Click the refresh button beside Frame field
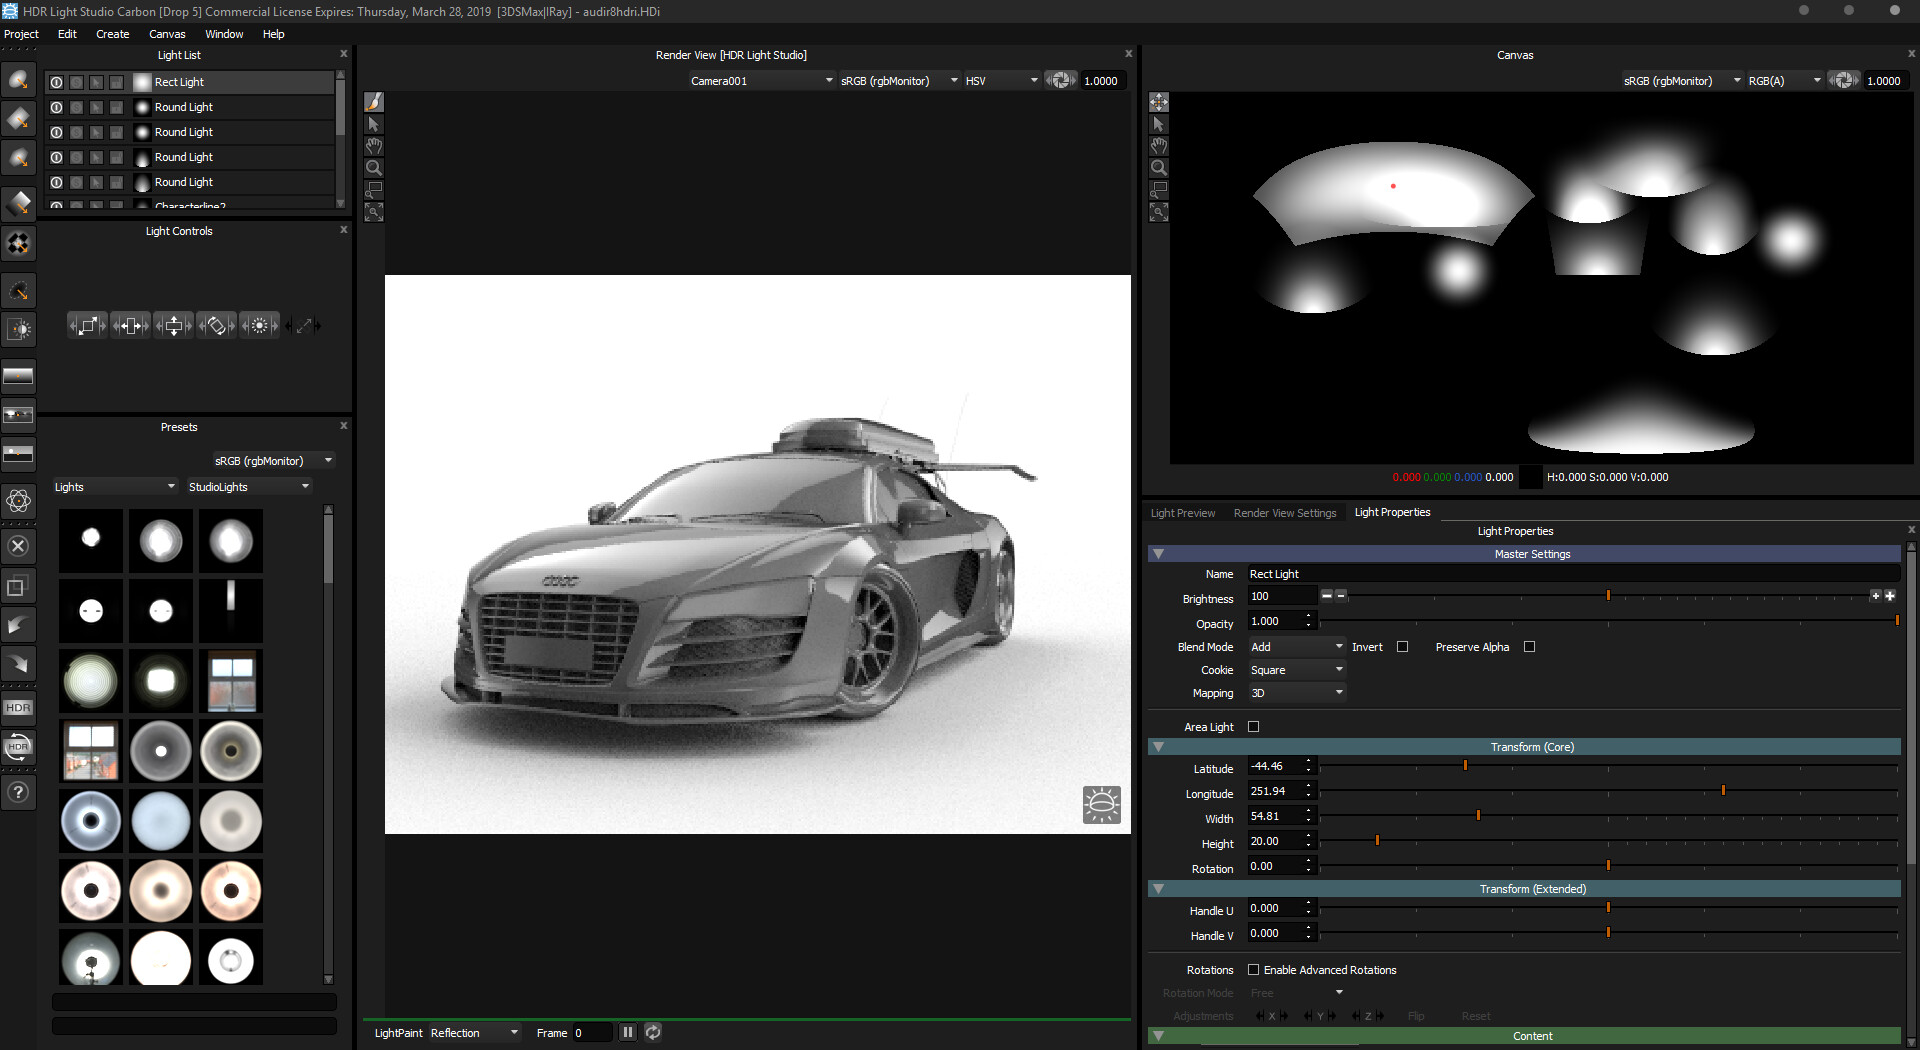The height and width of the screenshot is (1050, 1920). 653,1032
